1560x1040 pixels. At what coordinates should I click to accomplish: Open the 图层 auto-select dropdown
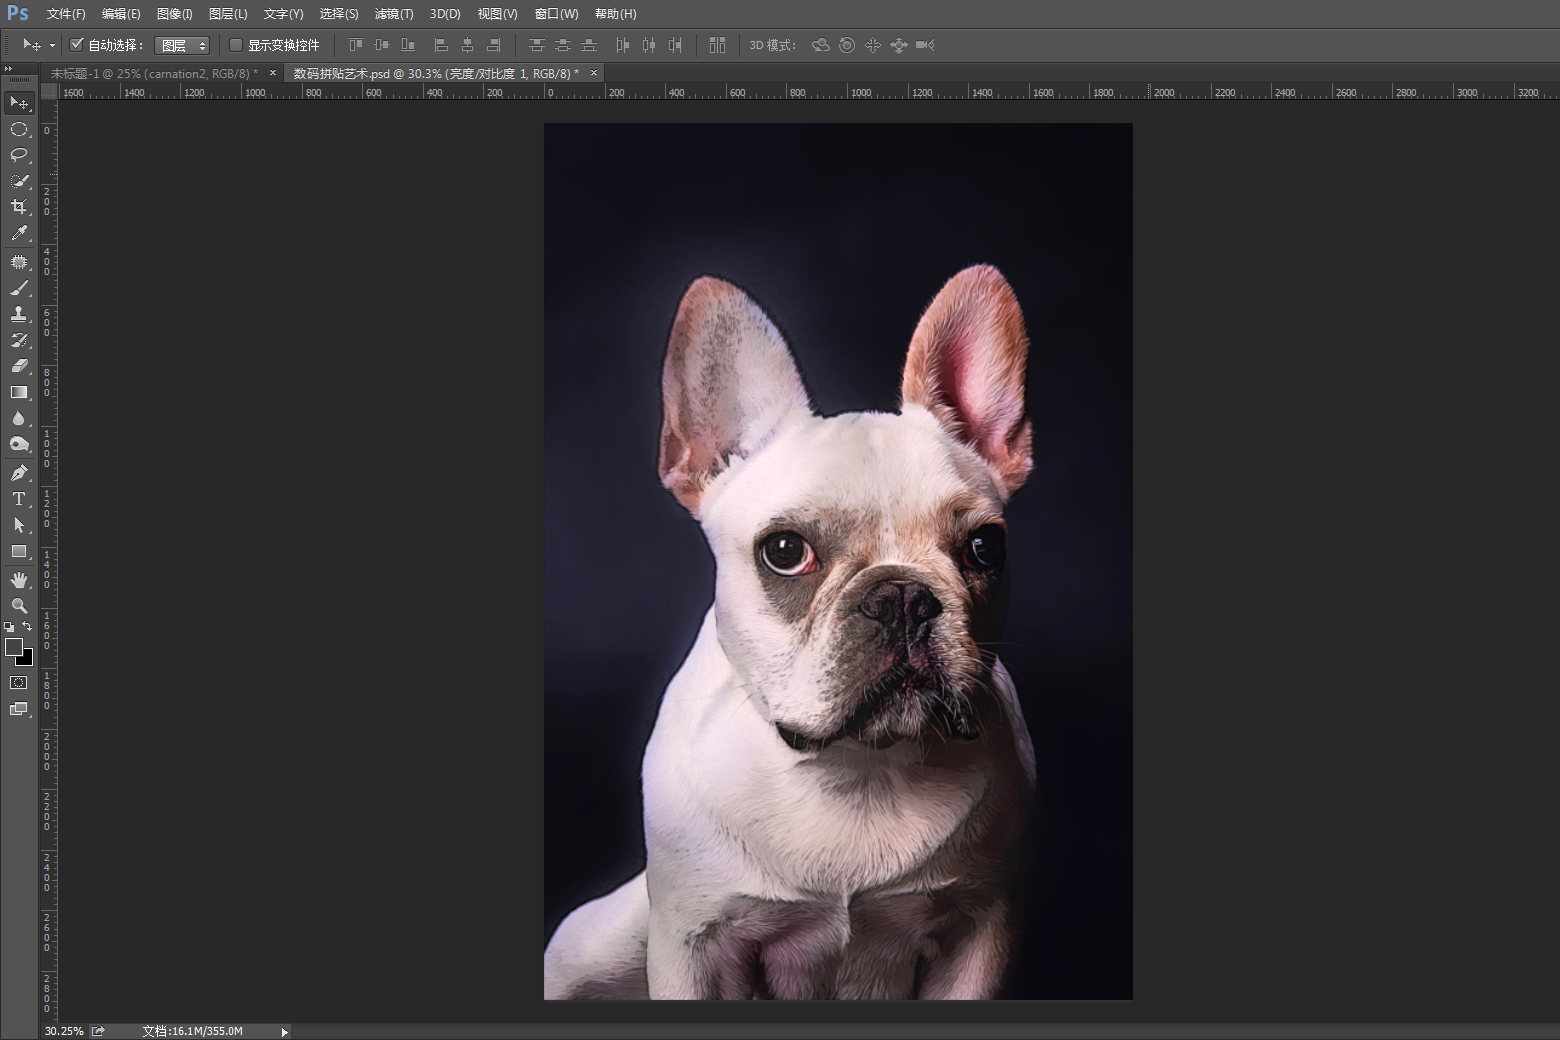tap(182, 46)
